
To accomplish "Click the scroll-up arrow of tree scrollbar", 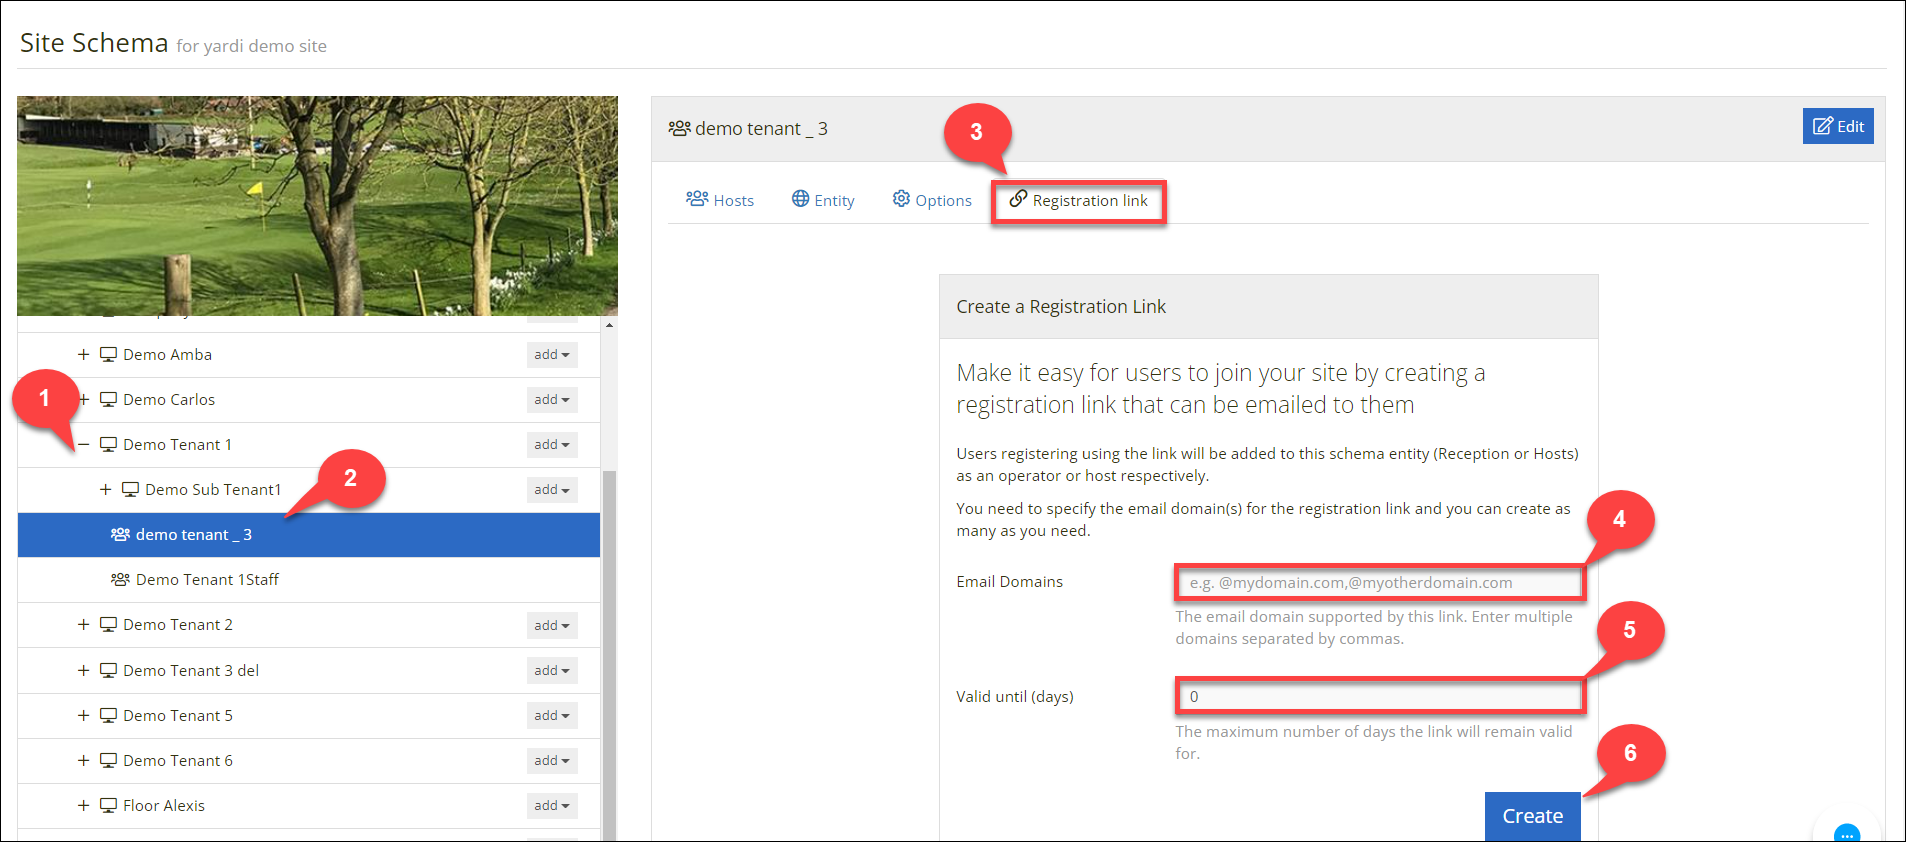I will (x=609, y=325).
